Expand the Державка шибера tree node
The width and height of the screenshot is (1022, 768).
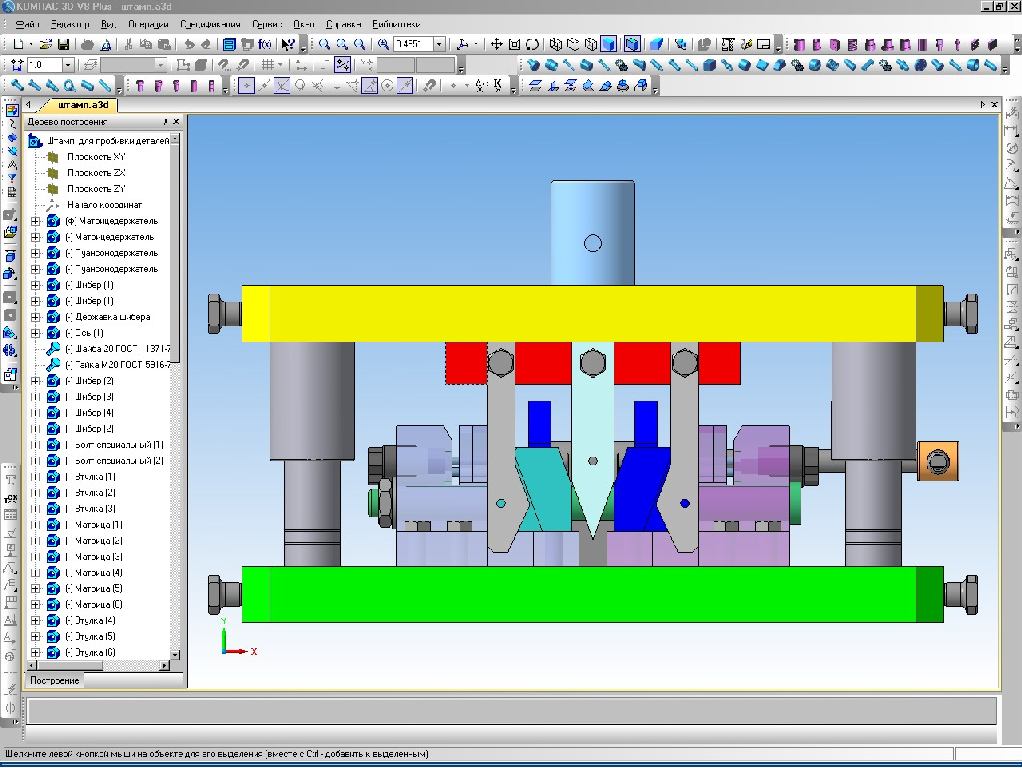36,317
